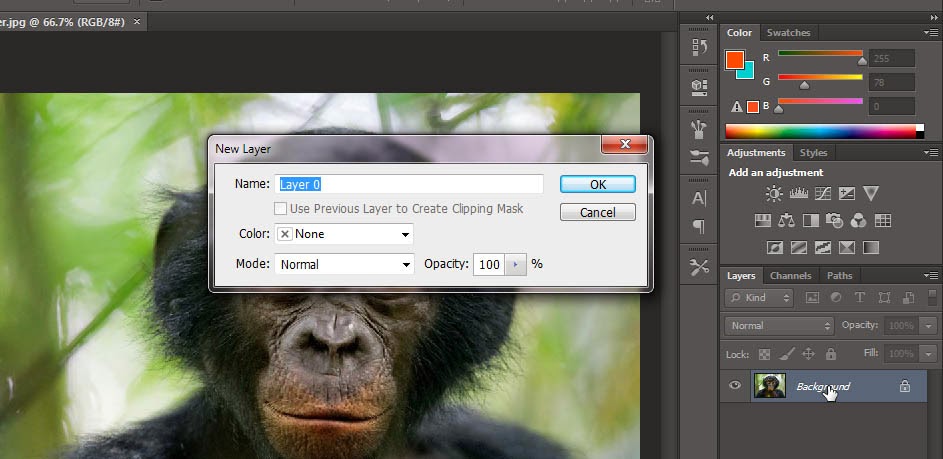
Task: Add a Color Lookup adjustment
Action: tap(883, 221)
